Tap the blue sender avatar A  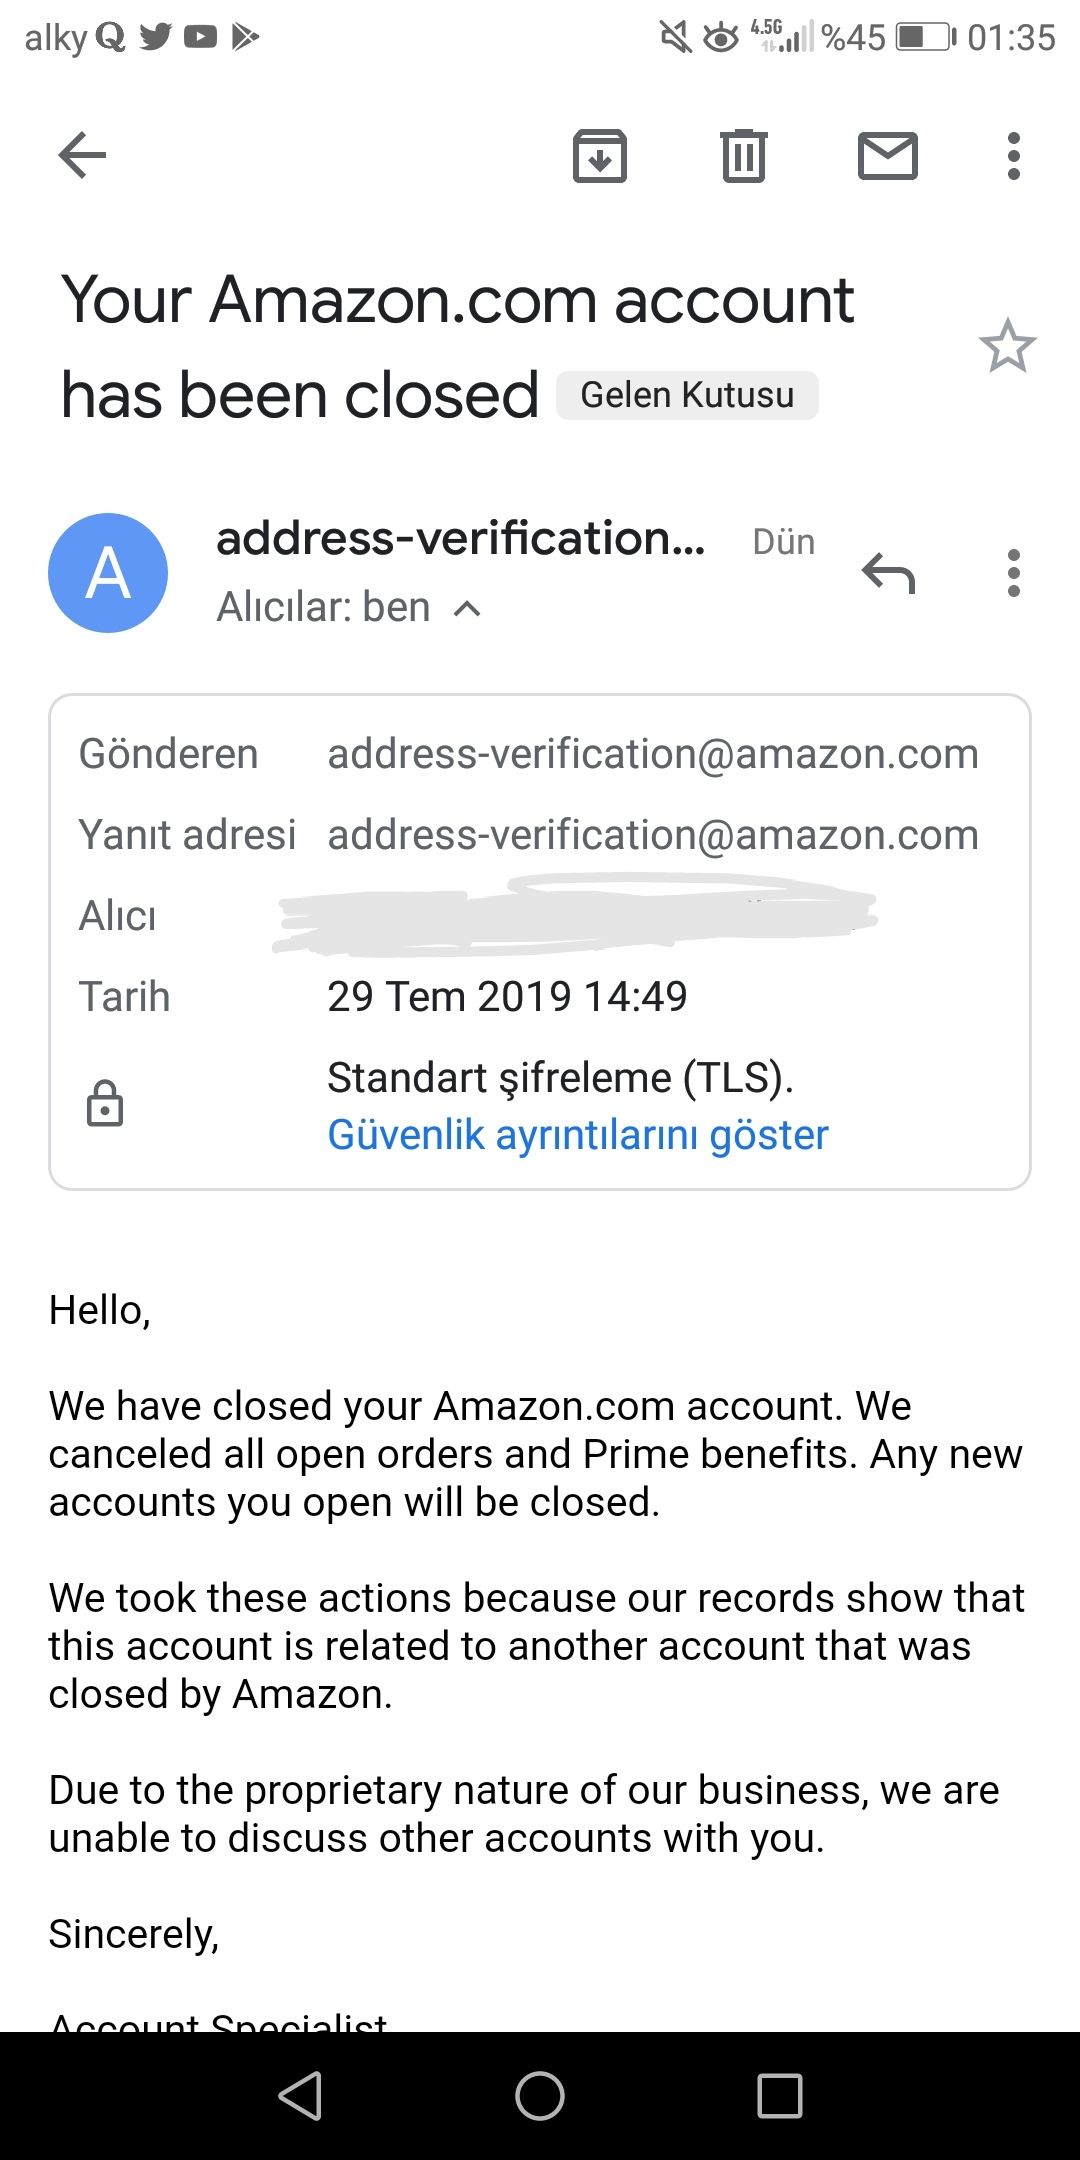(108, 573)
